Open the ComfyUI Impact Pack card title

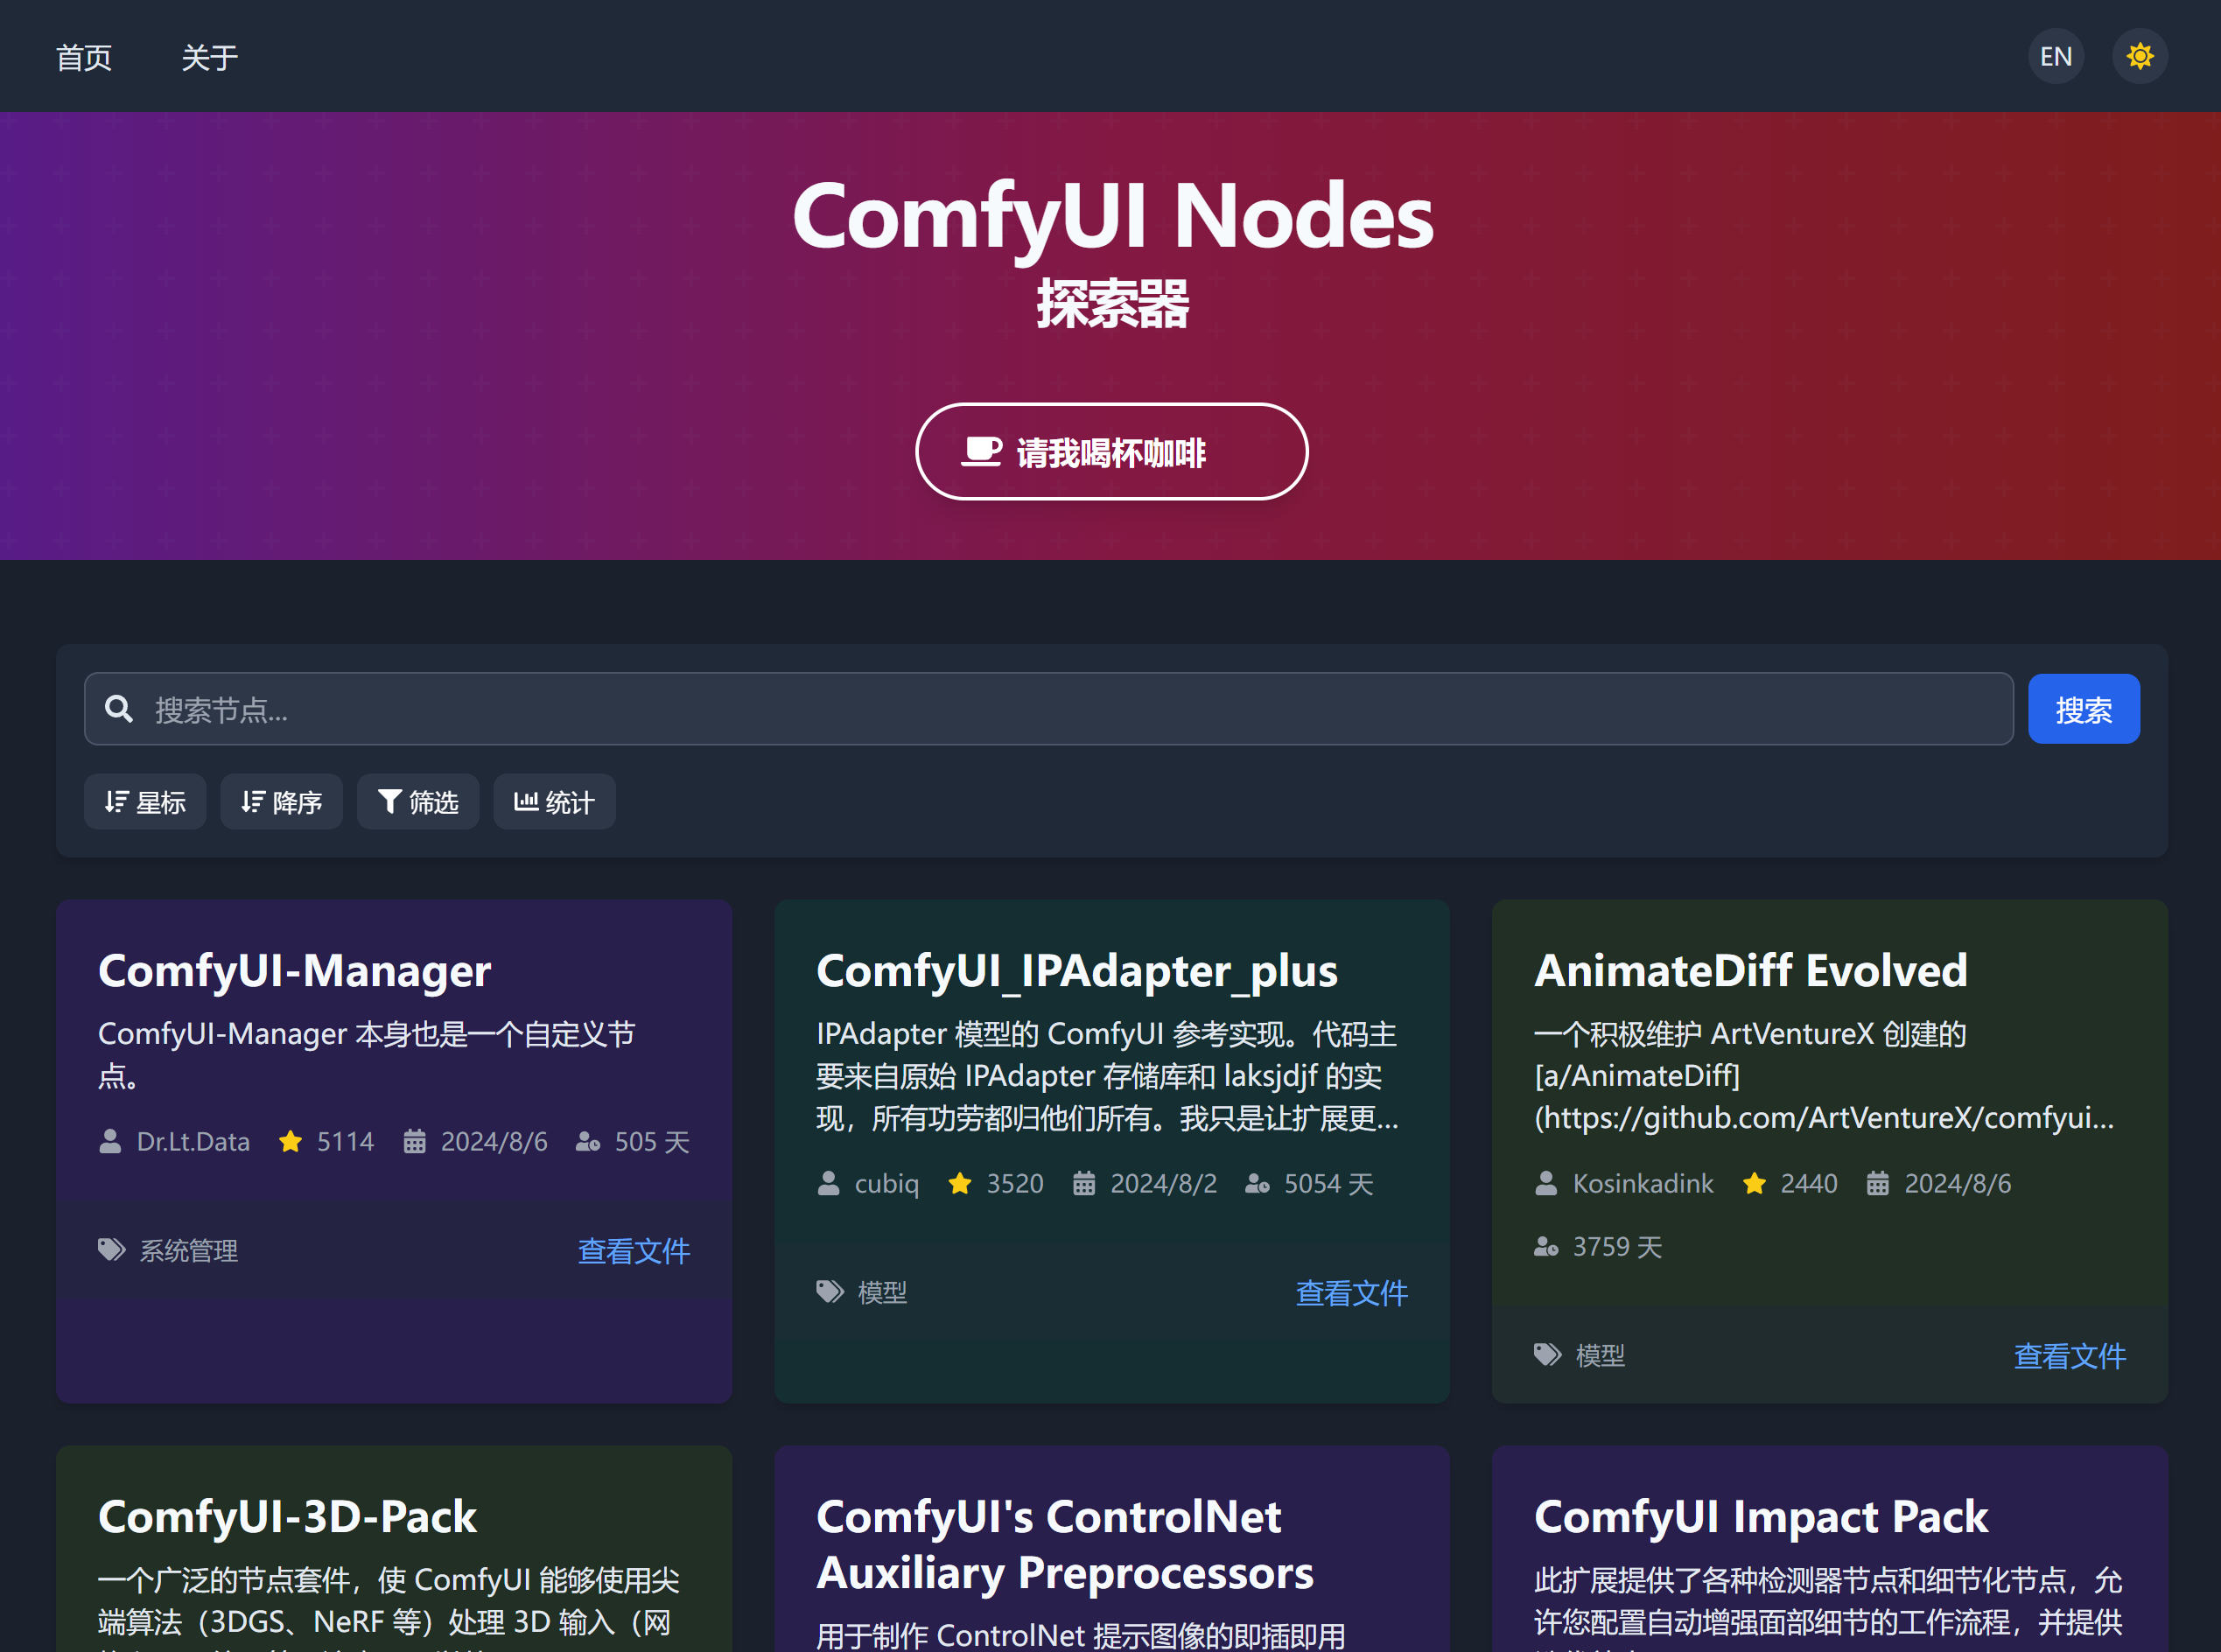pos(1761,1516)
